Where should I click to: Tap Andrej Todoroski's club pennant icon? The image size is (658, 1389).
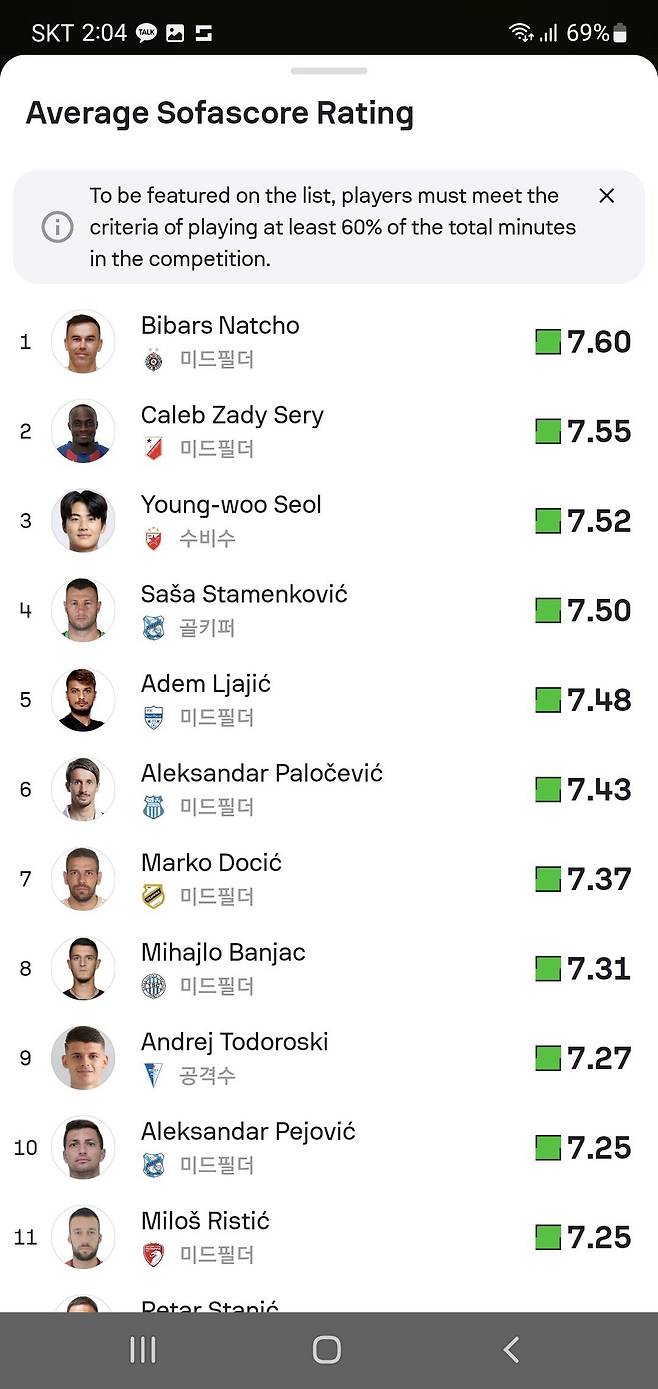pos(153,1076)
